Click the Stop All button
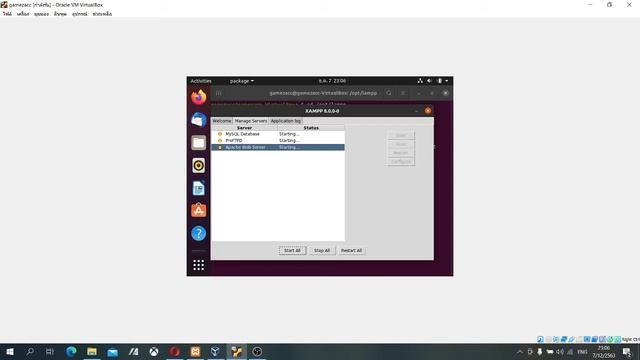The width and height of the screenshot is (640, 360). [322, 250]
